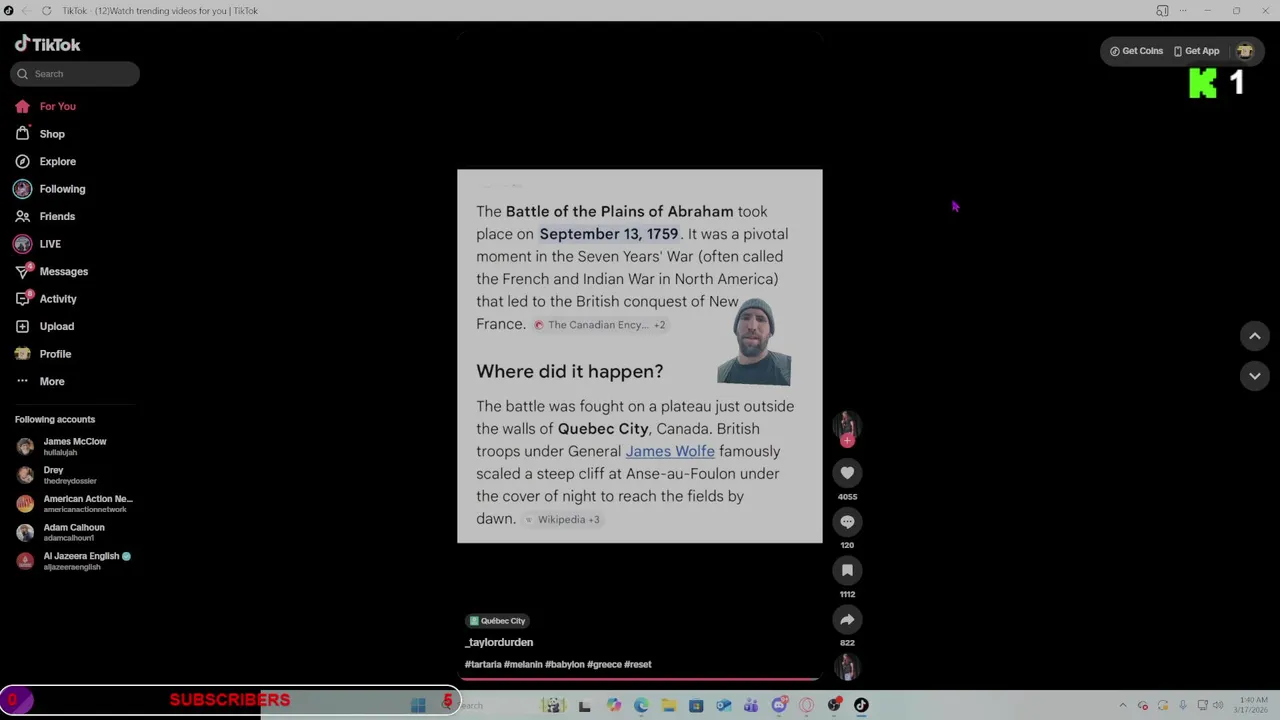Image resolution: width=1280 pixels, height=720 pixels.
Task: Click the Get App button
Action: (1196, 51)
